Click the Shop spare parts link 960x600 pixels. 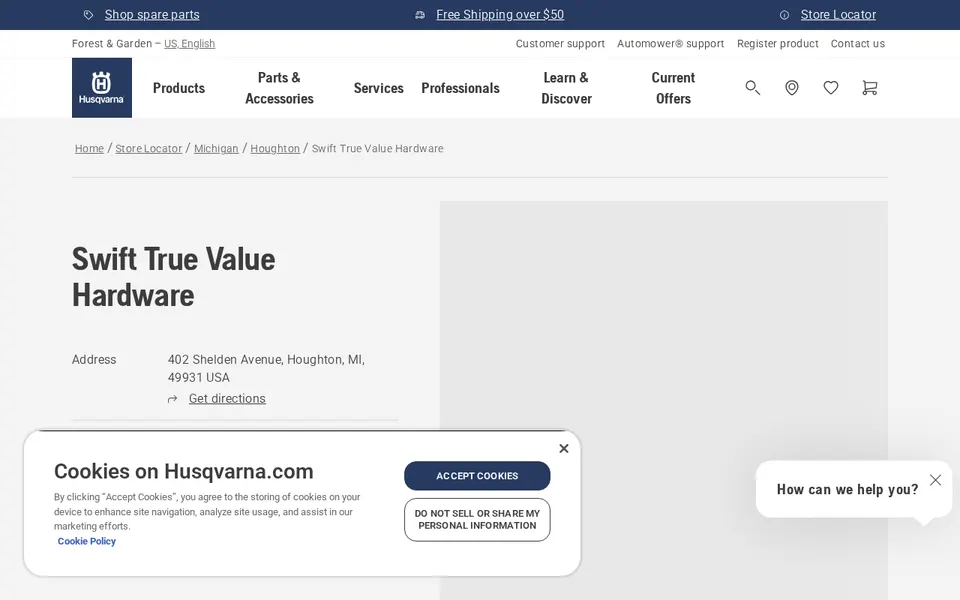(x=152, y=15)
